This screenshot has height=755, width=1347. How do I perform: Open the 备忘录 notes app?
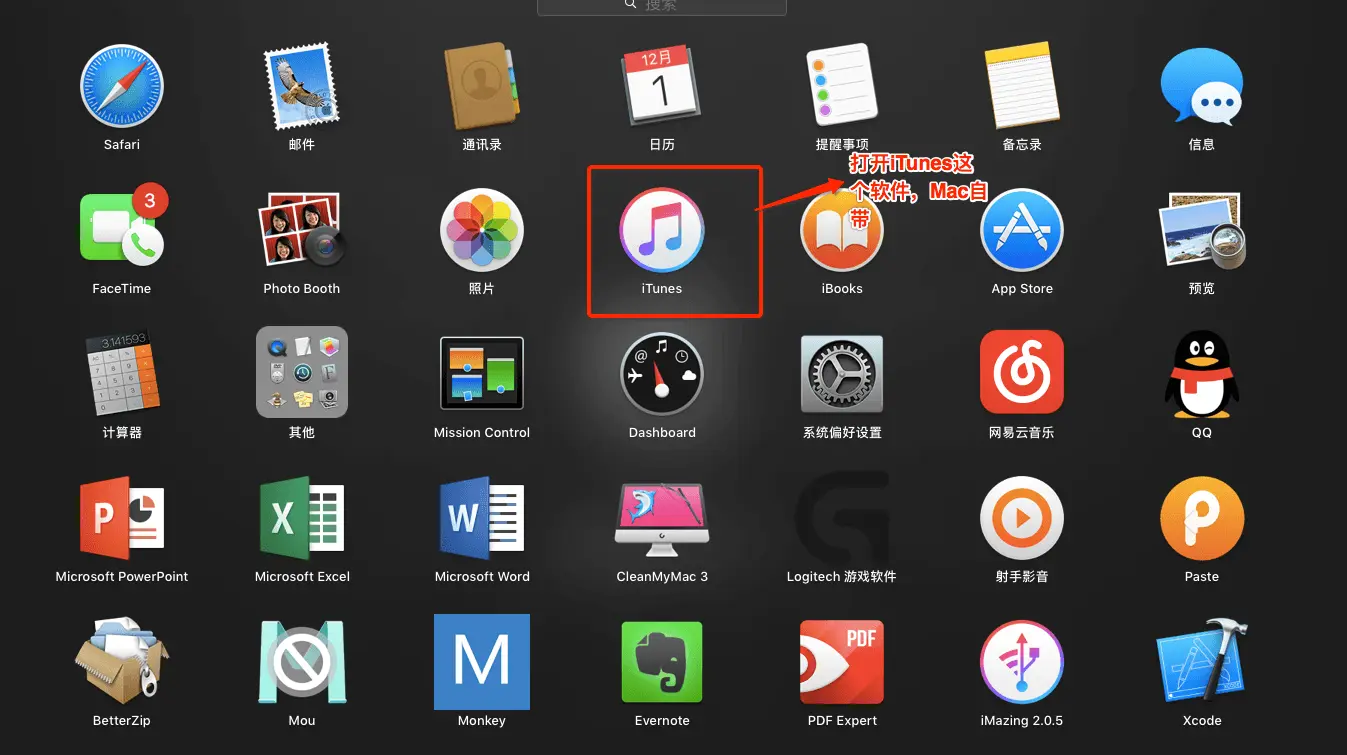[1022, 86]
